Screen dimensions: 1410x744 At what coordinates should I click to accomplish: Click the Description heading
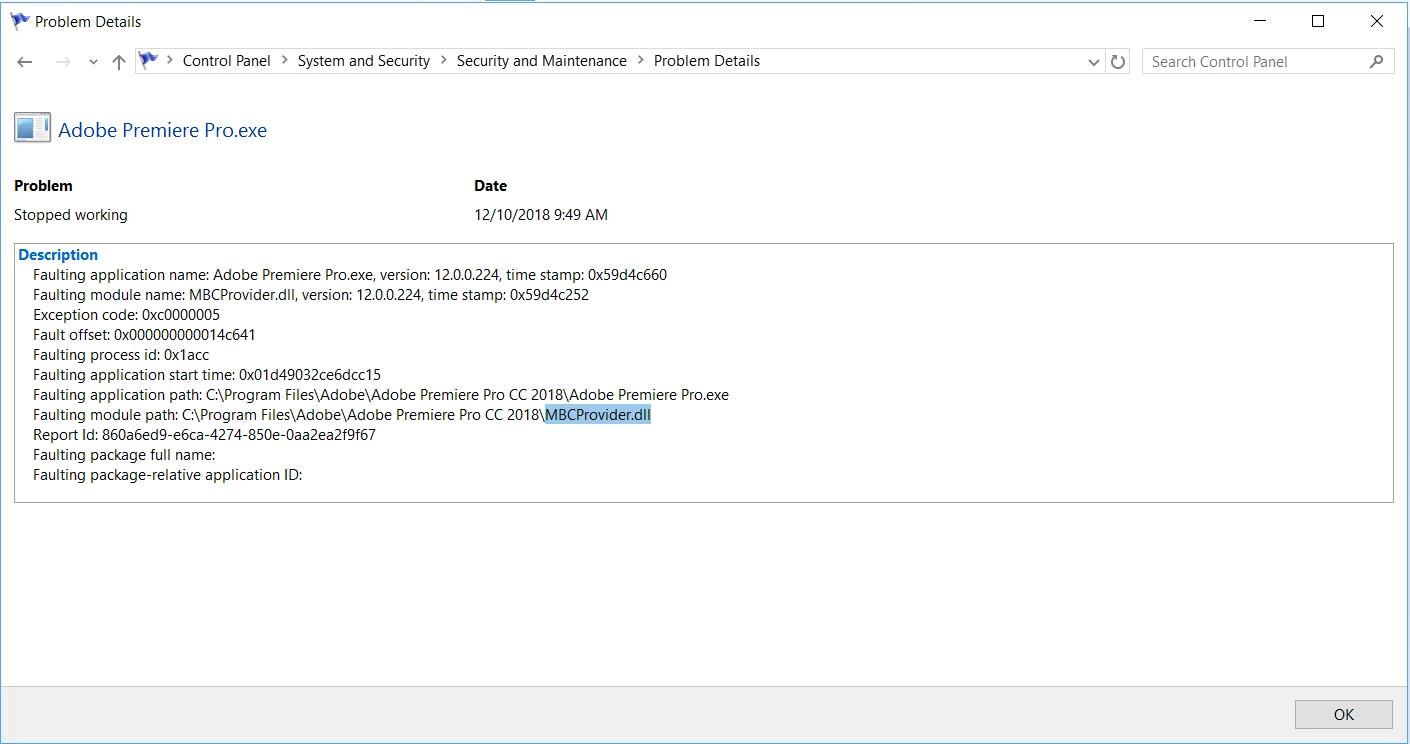click(x=58, y=255)
